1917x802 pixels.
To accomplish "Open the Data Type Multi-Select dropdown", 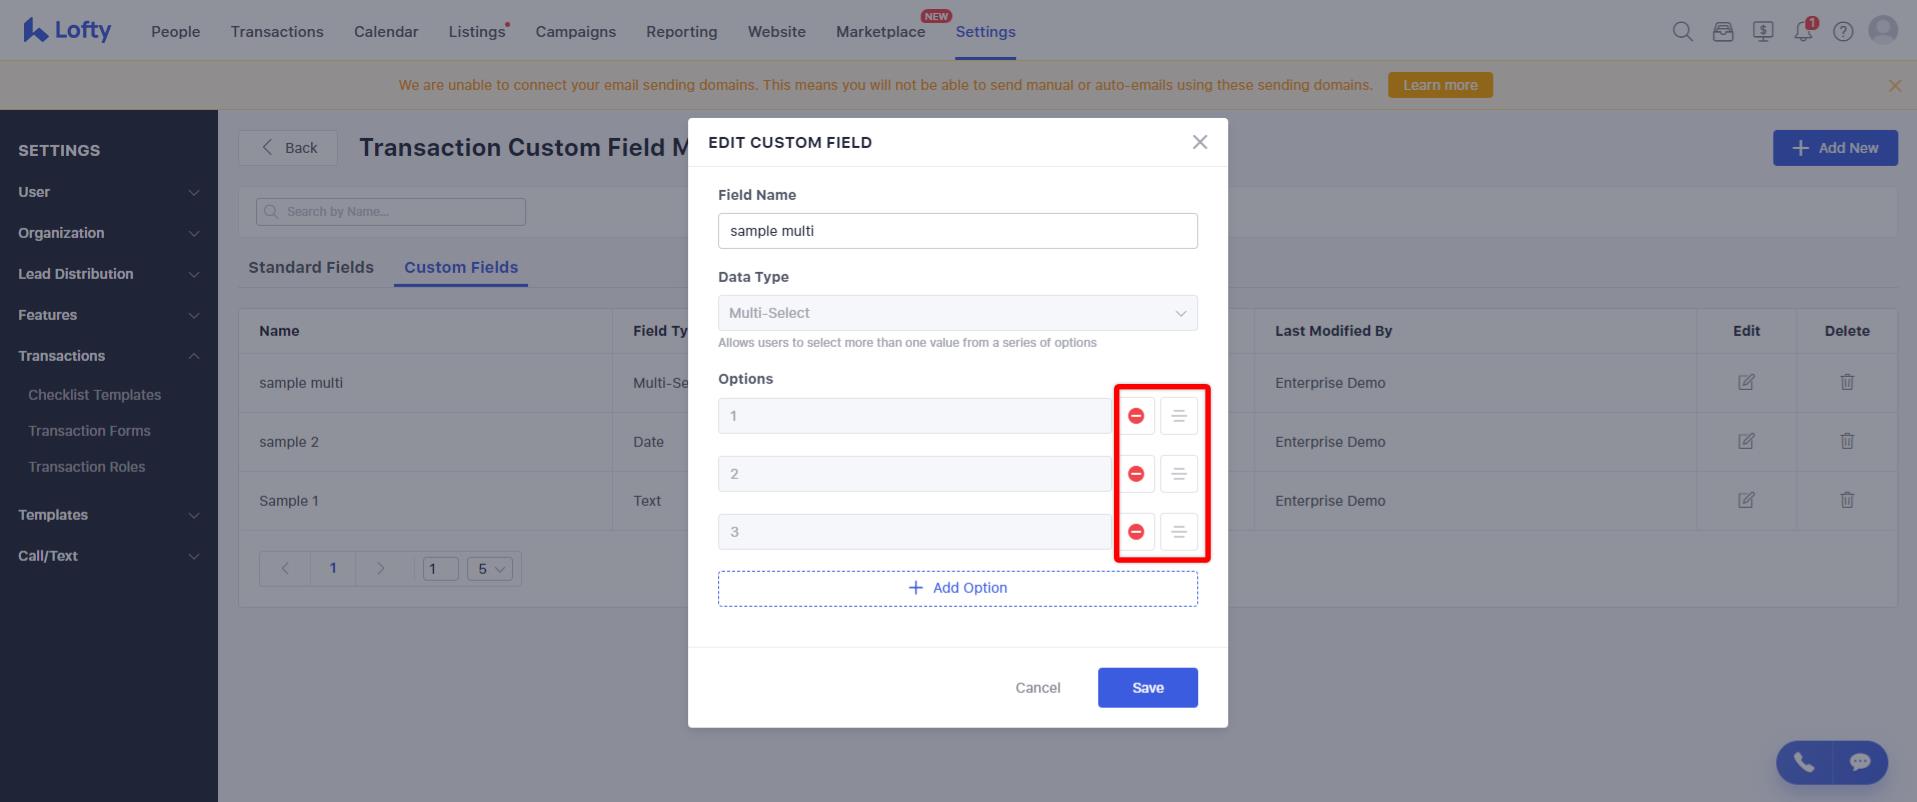I will (958, 313).
